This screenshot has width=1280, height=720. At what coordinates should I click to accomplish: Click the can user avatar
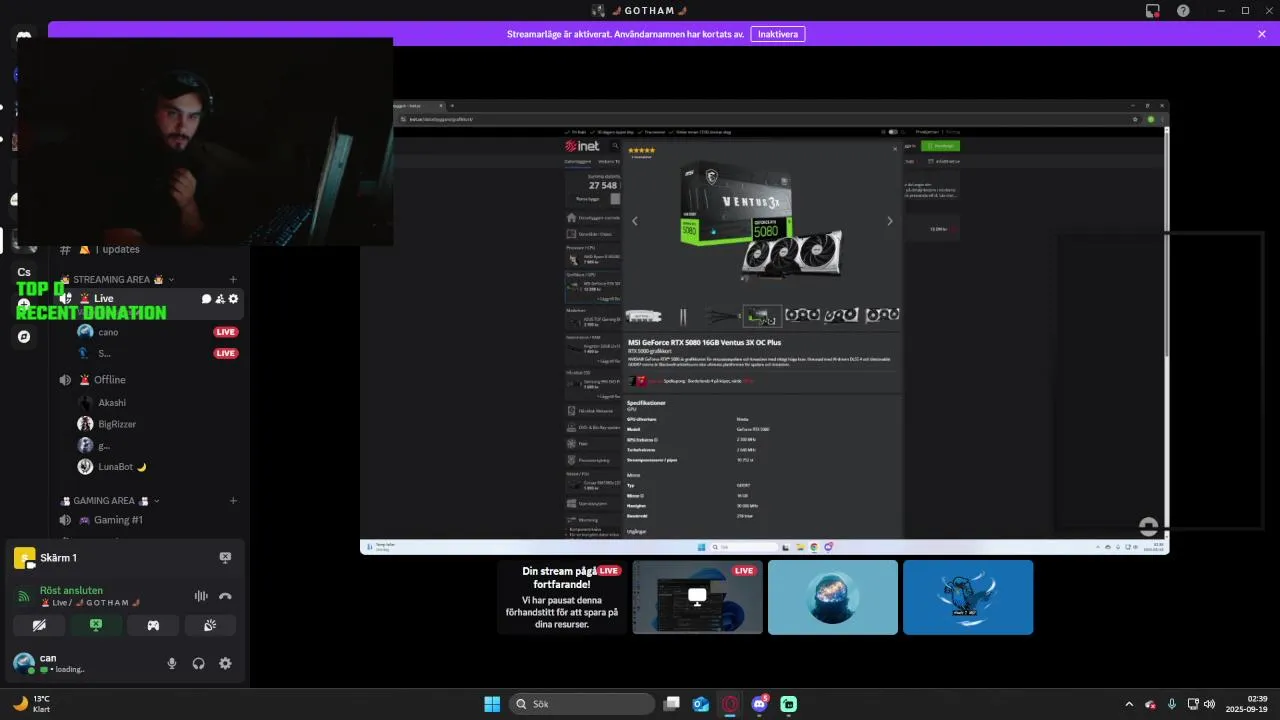point(23,662)
